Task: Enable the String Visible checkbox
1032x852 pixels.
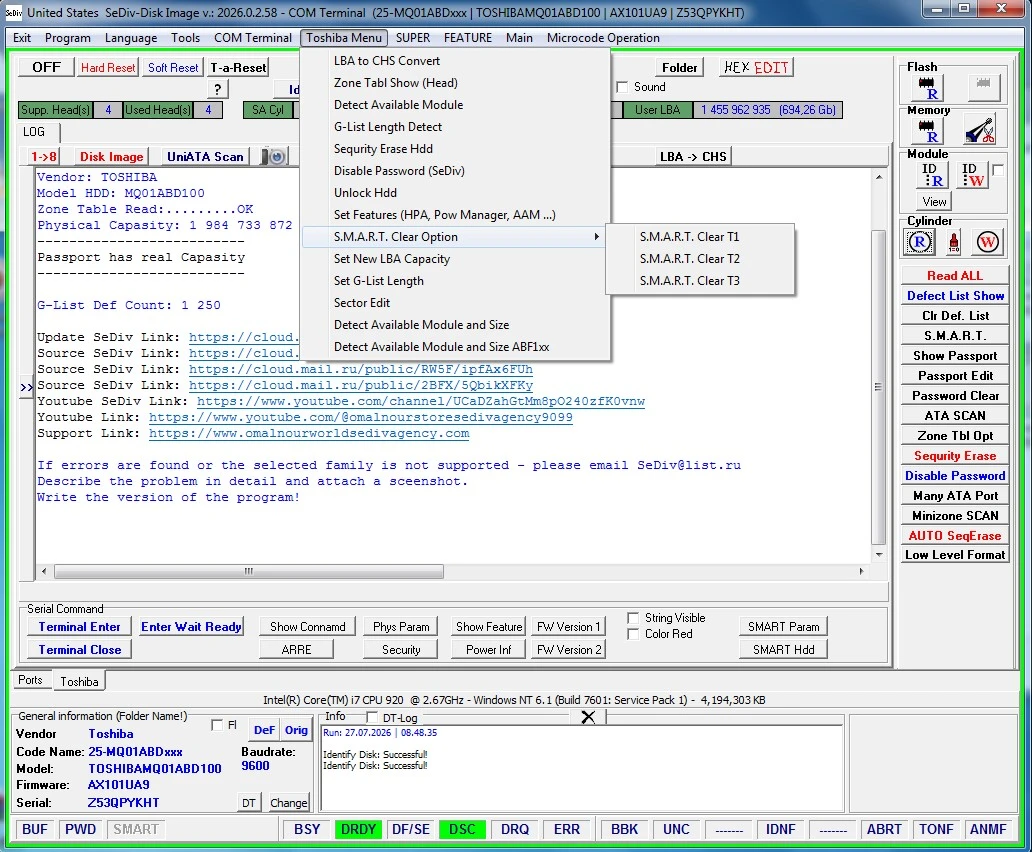Action: (x=633, y=618)
